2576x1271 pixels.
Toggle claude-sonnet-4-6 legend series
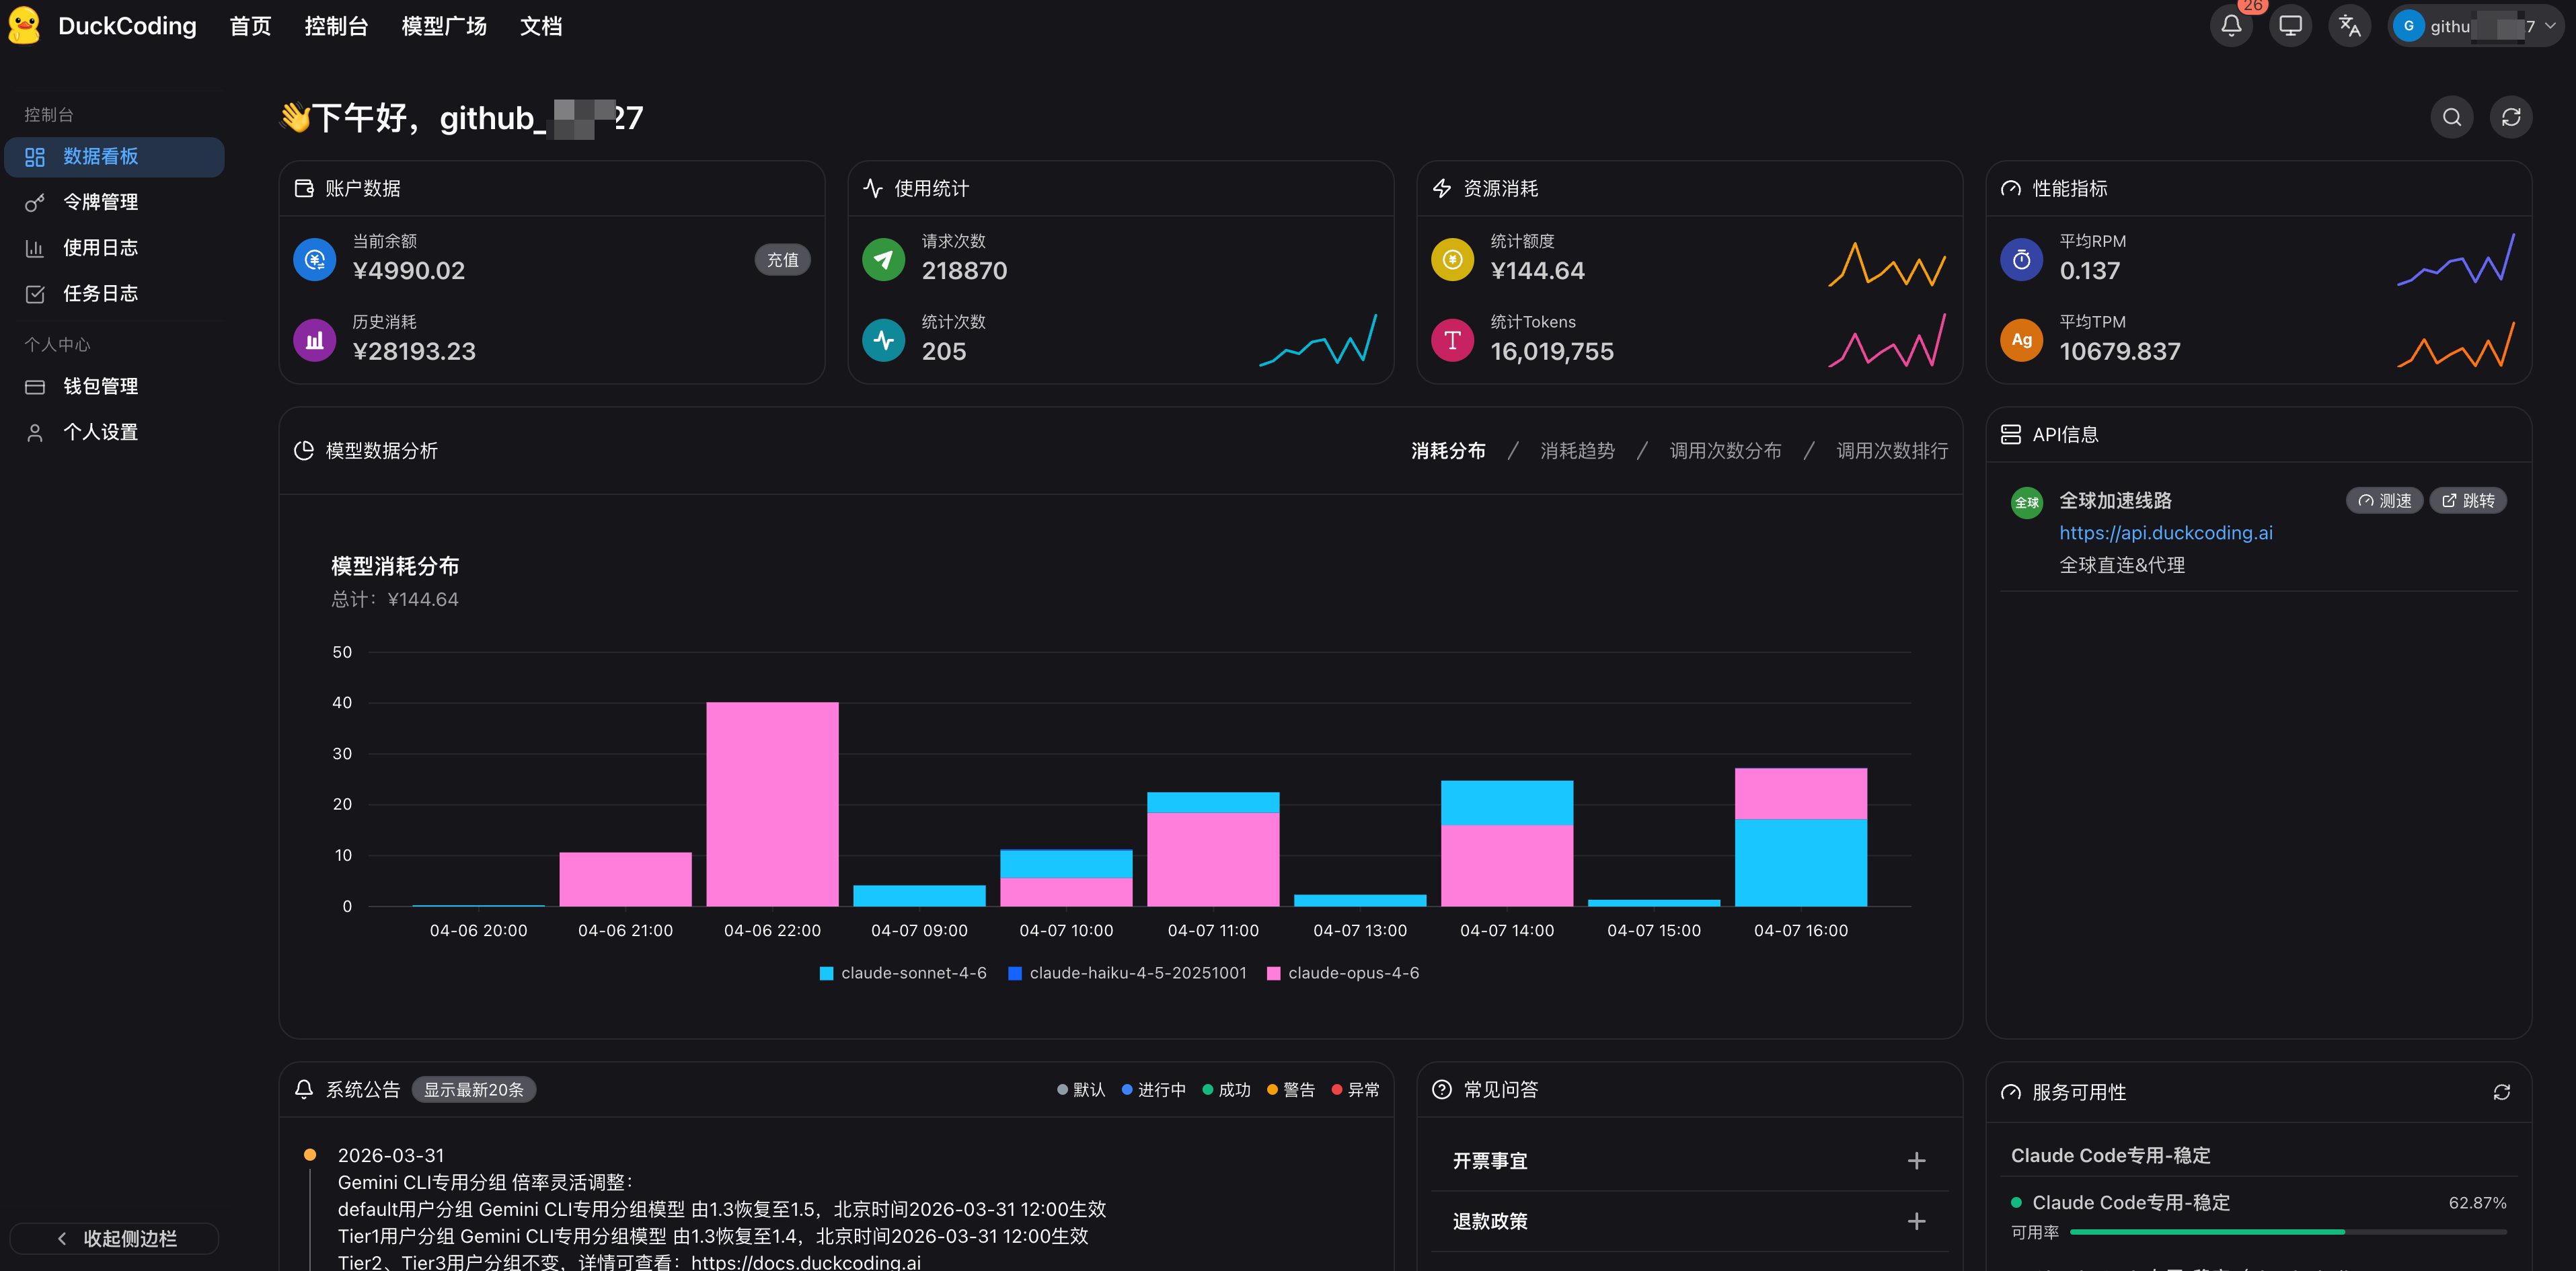tap(903, 973)
